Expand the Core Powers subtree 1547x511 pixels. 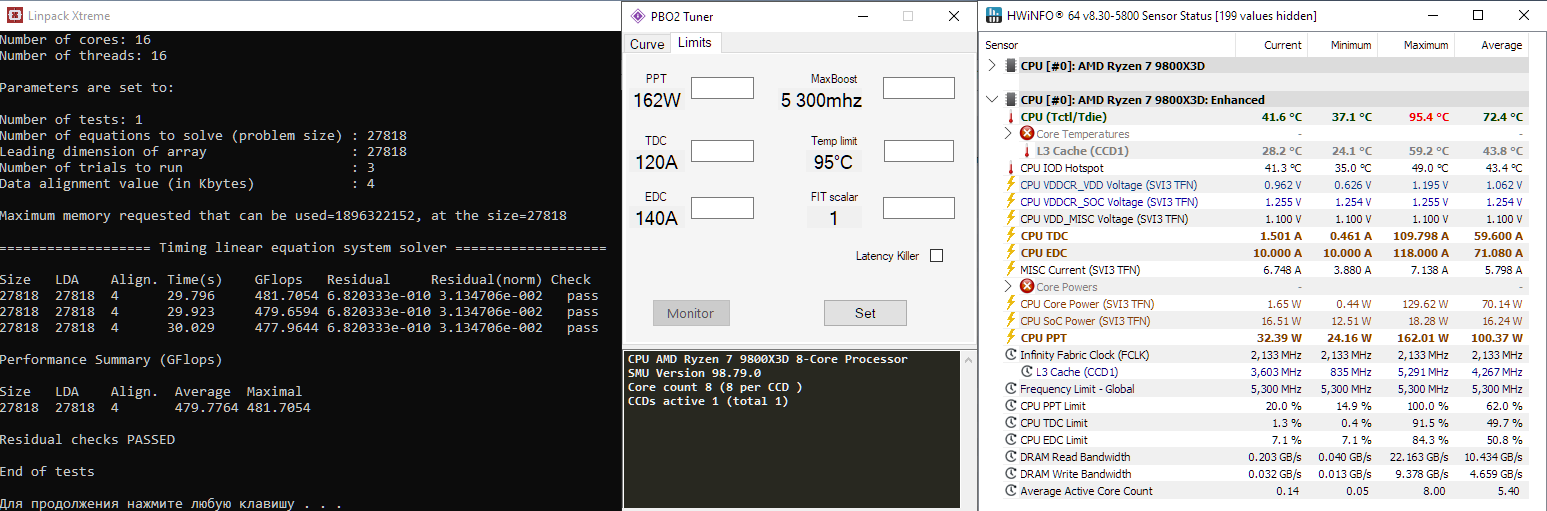point(1009,287)
